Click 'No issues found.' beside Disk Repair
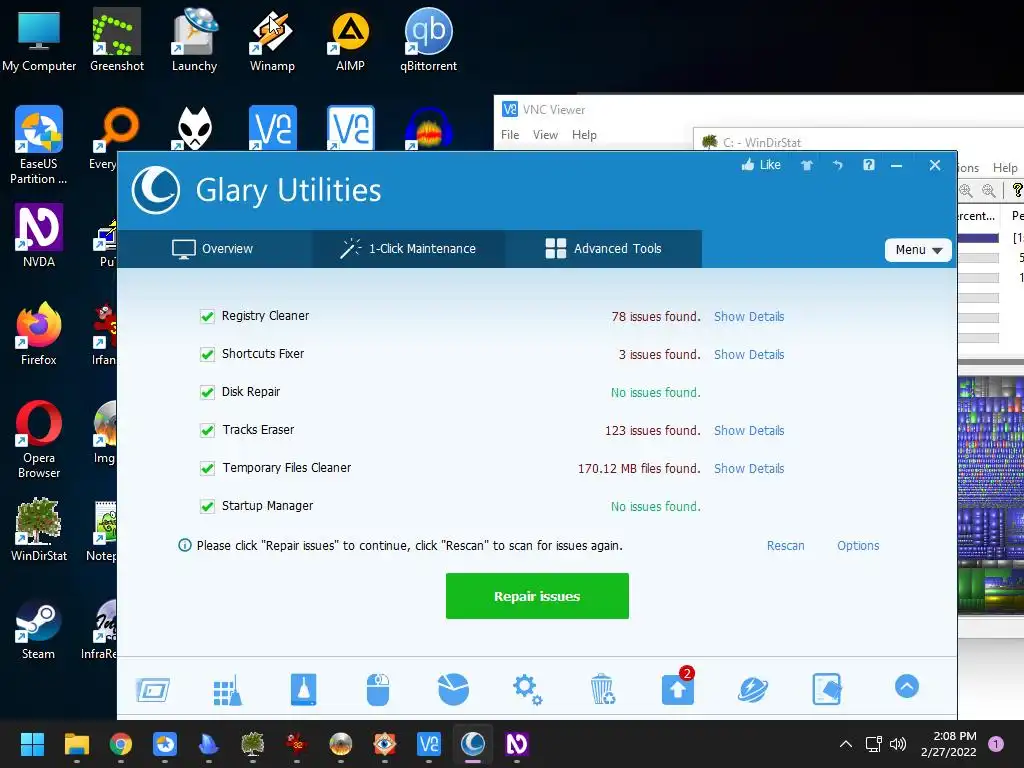This screenshot has height=768, width=1024. tap(656, 392)
